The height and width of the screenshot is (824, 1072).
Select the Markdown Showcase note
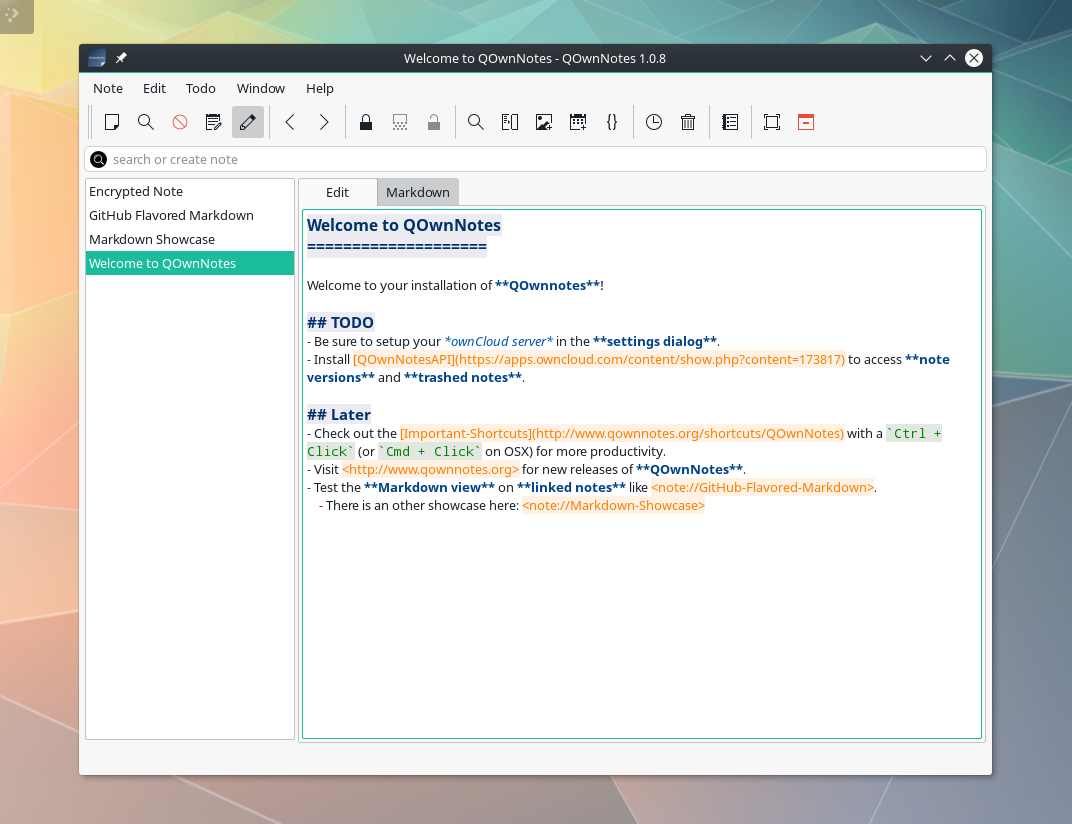190,239
